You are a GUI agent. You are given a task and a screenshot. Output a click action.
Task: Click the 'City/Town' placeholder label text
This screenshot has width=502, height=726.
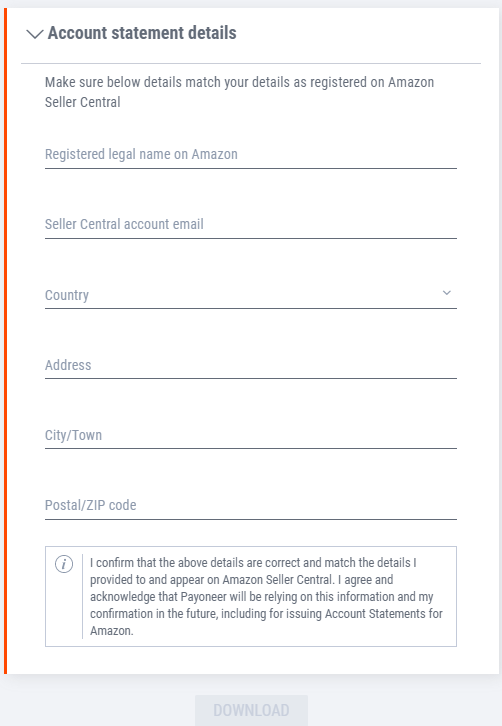(73, 435)
